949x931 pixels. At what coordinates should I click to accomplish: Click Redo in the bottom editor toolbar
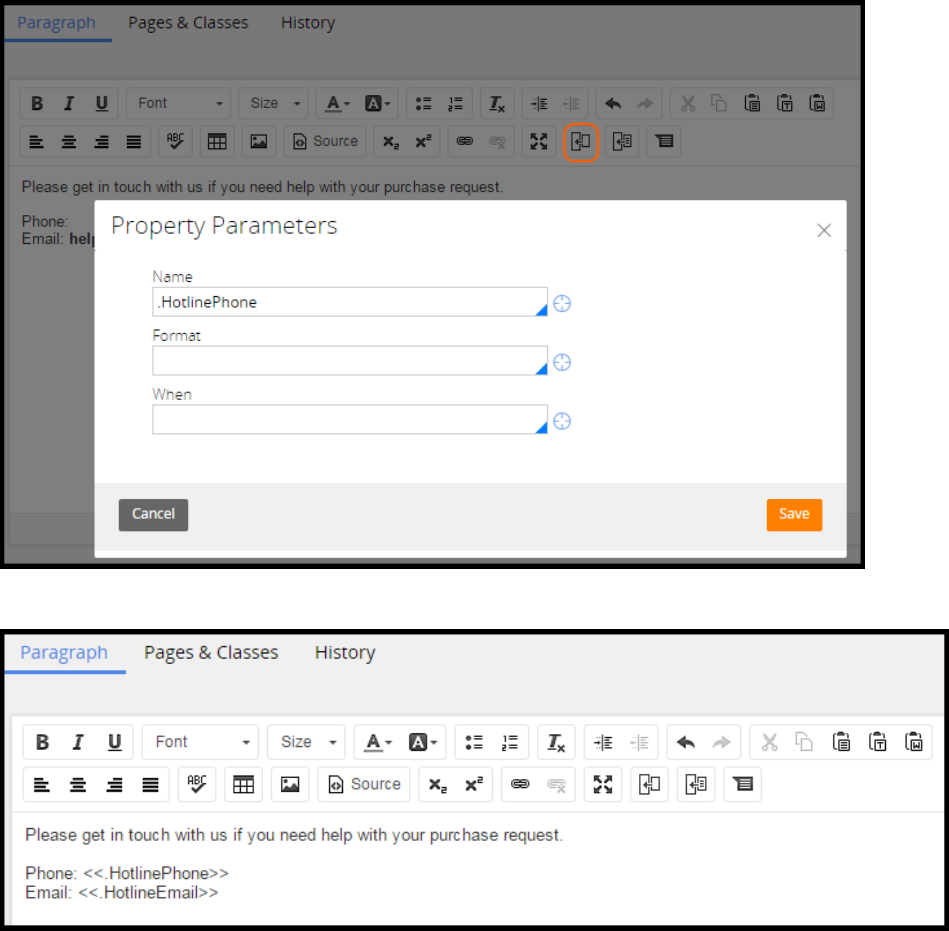(x=721, y=742)
